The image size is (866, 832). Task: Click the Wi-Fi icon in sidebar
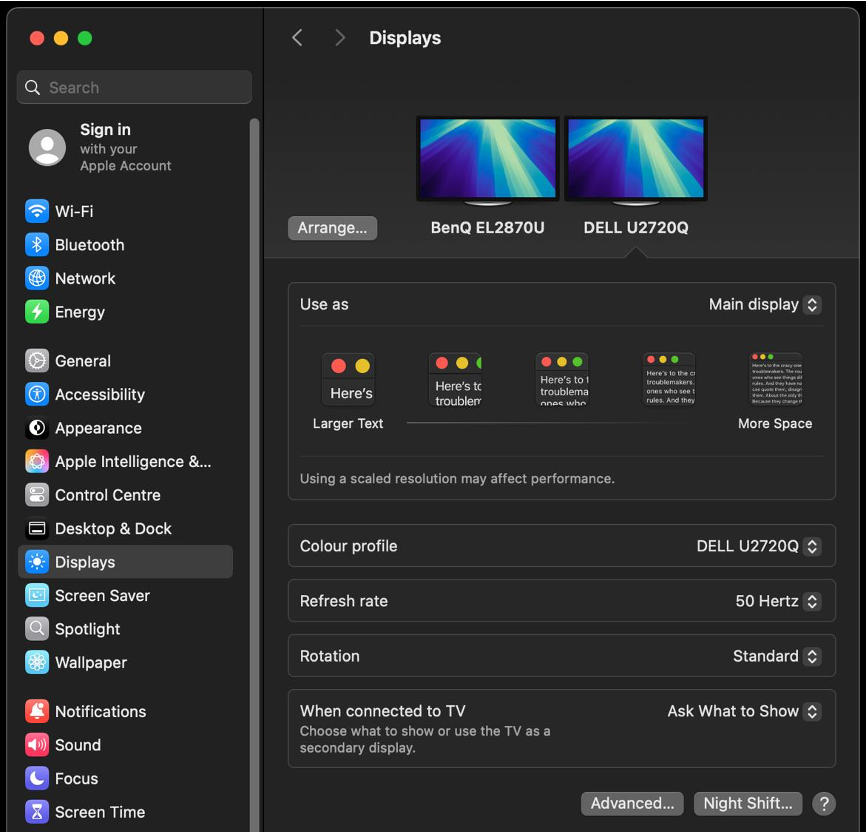coord(37,211)
